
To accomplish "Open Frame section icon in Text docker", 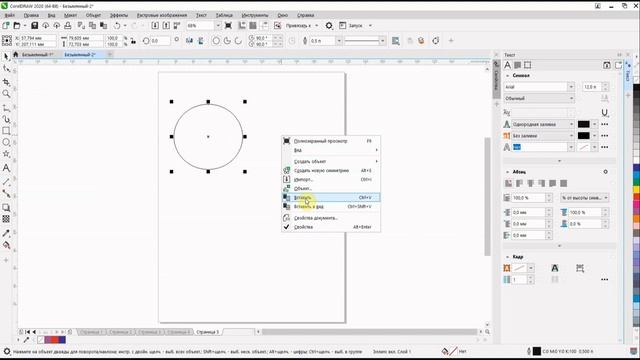I will coord(528,65).
